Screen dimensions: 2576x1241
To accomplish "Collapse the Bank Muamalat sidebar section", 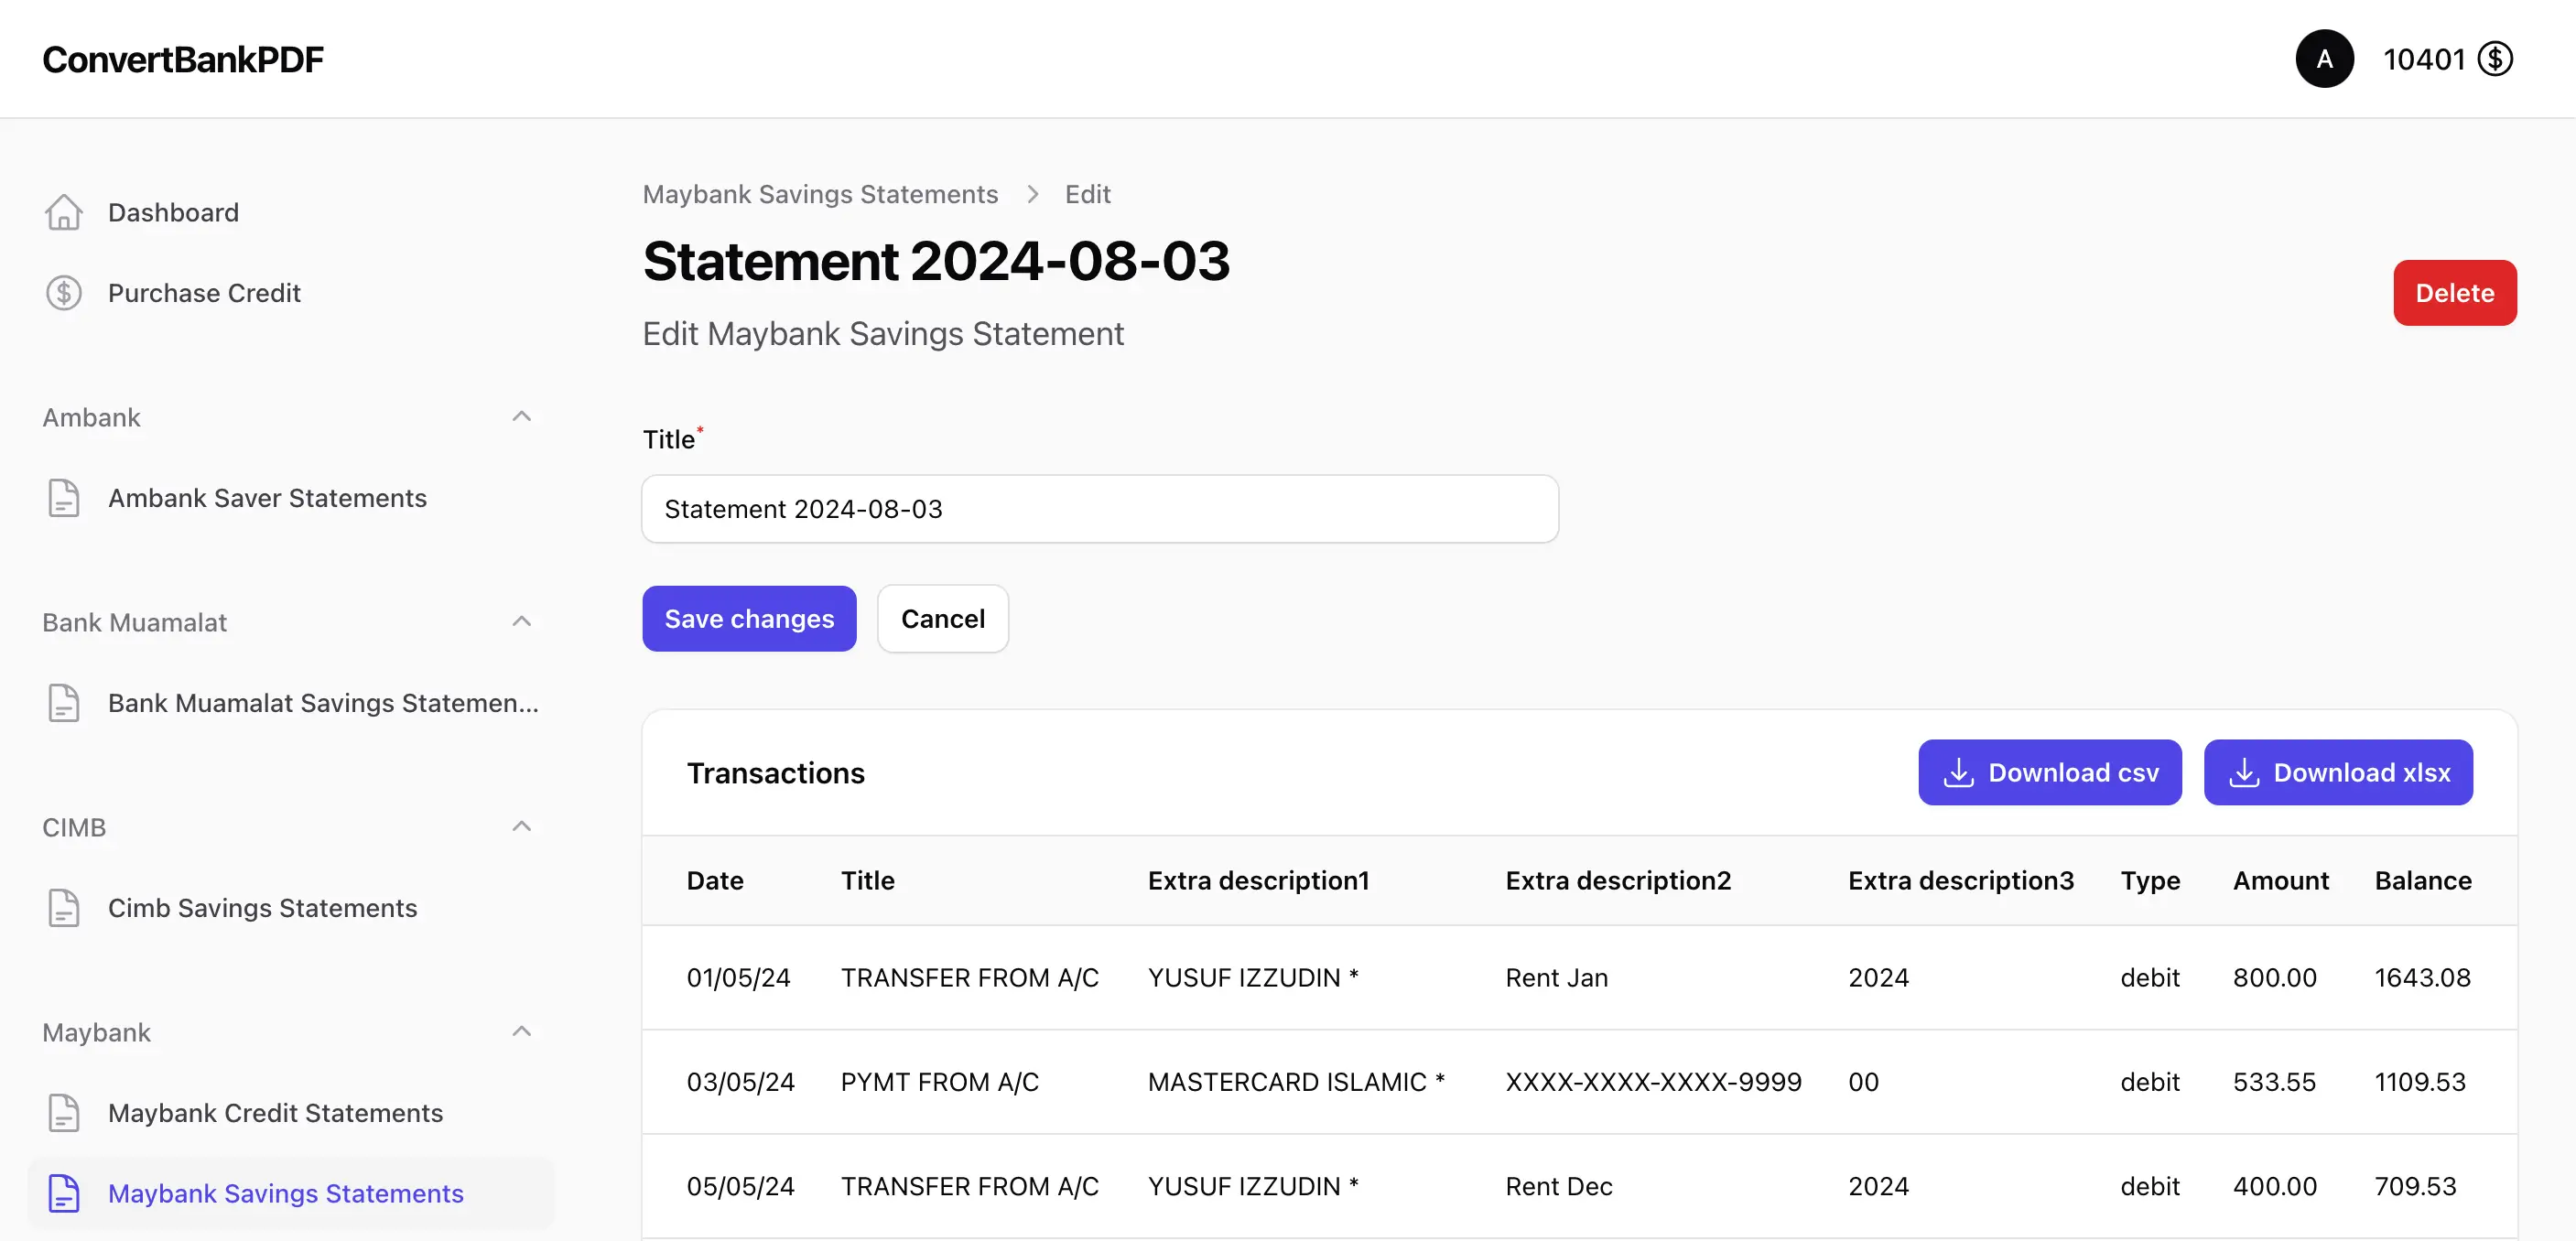I will [521, 622].
